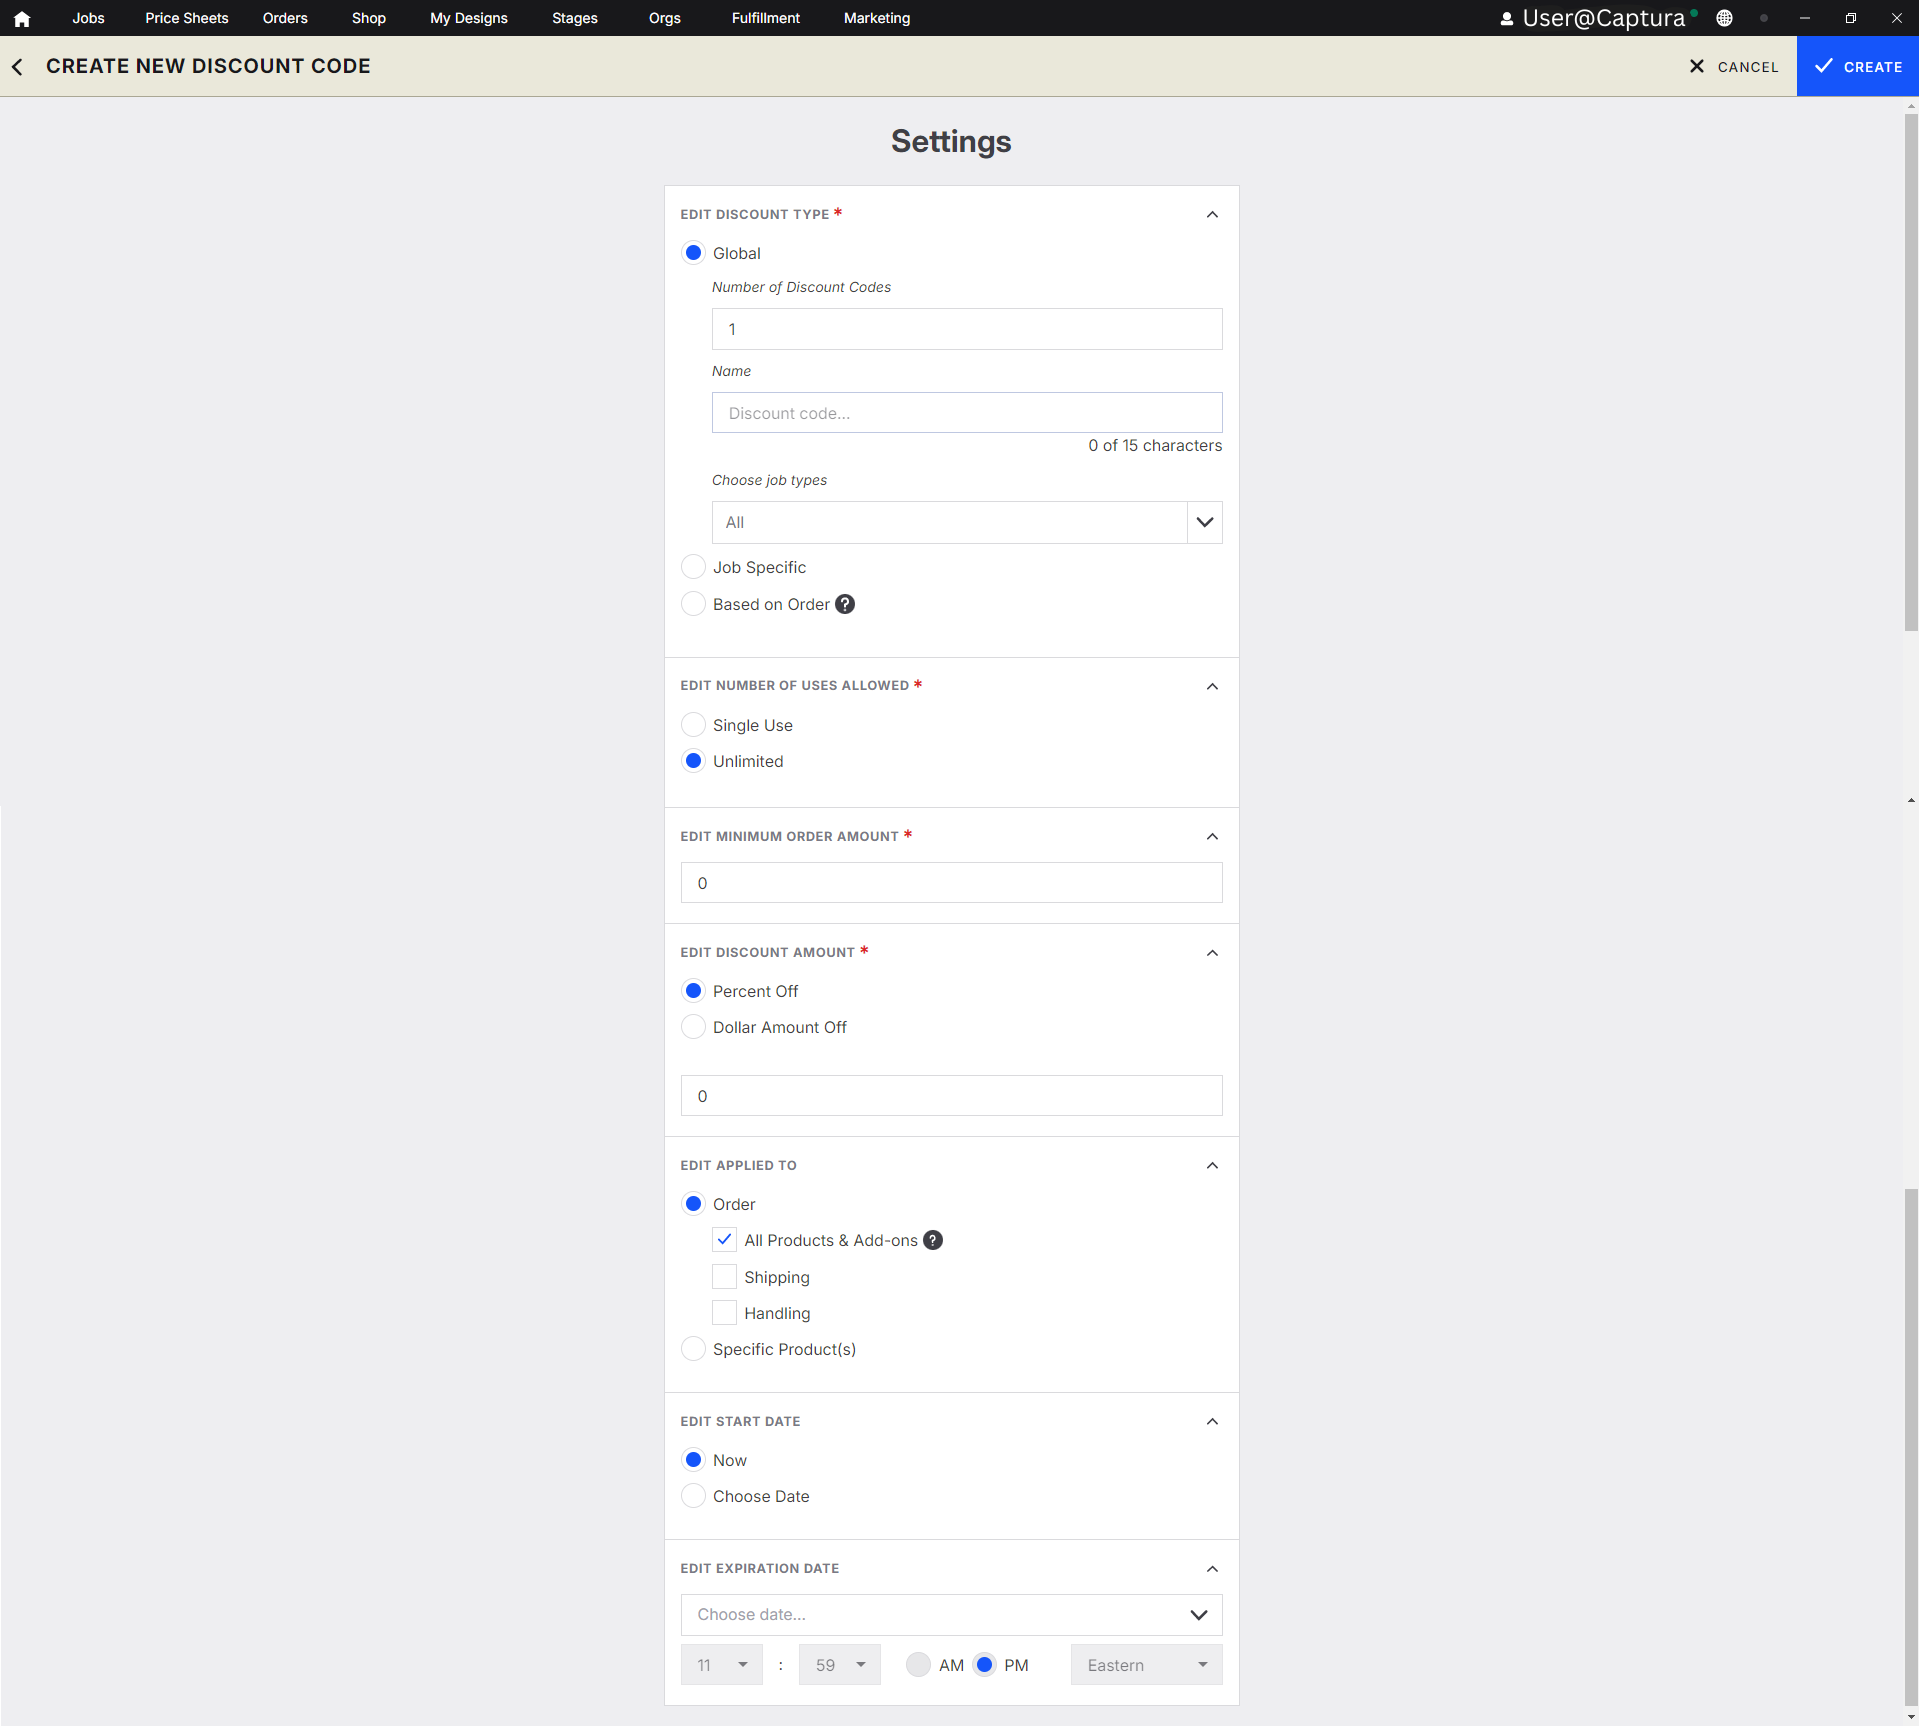
Task: Click the Create button
Action: pyautogui.click(x=1858, y=66)
